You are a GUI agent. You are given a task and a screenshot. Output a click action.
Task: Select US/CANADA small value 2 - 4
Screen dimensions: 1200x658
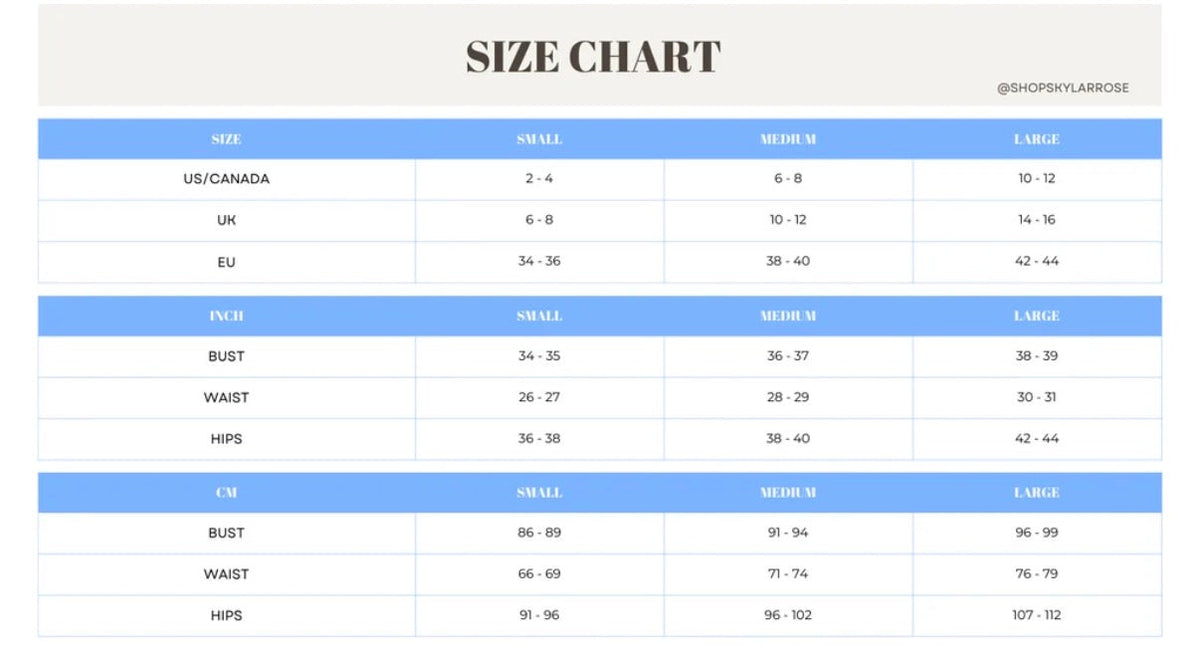click(x=539, y=179)
